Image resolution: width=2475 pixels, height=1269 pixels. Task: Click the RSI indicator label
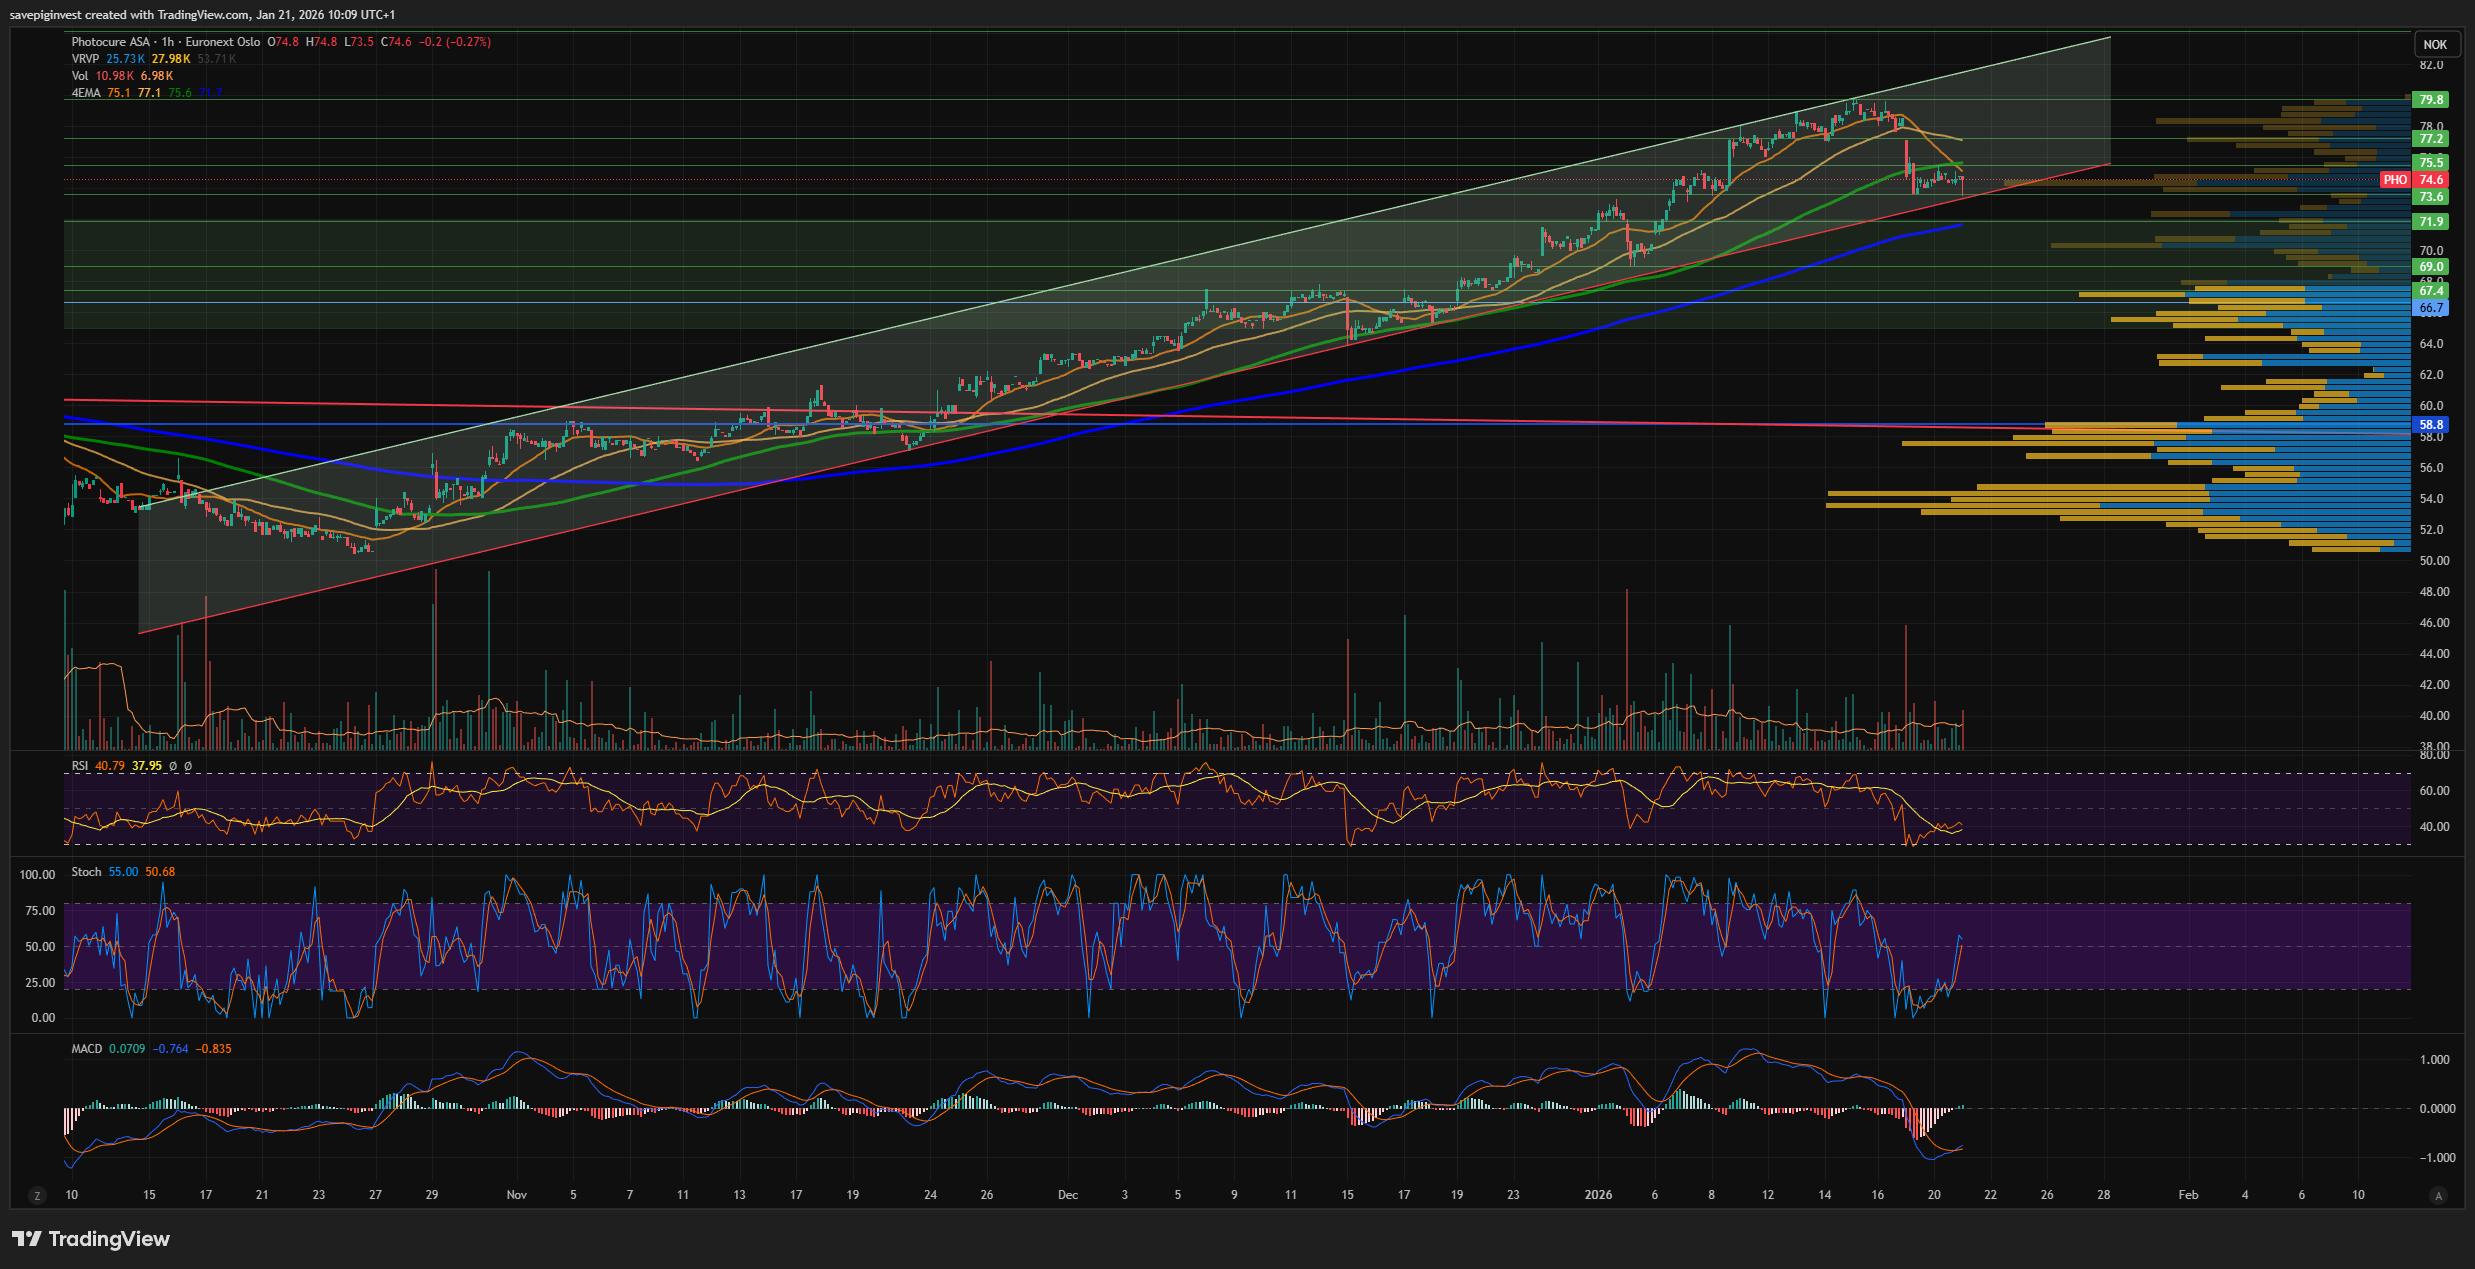(80, 766)
